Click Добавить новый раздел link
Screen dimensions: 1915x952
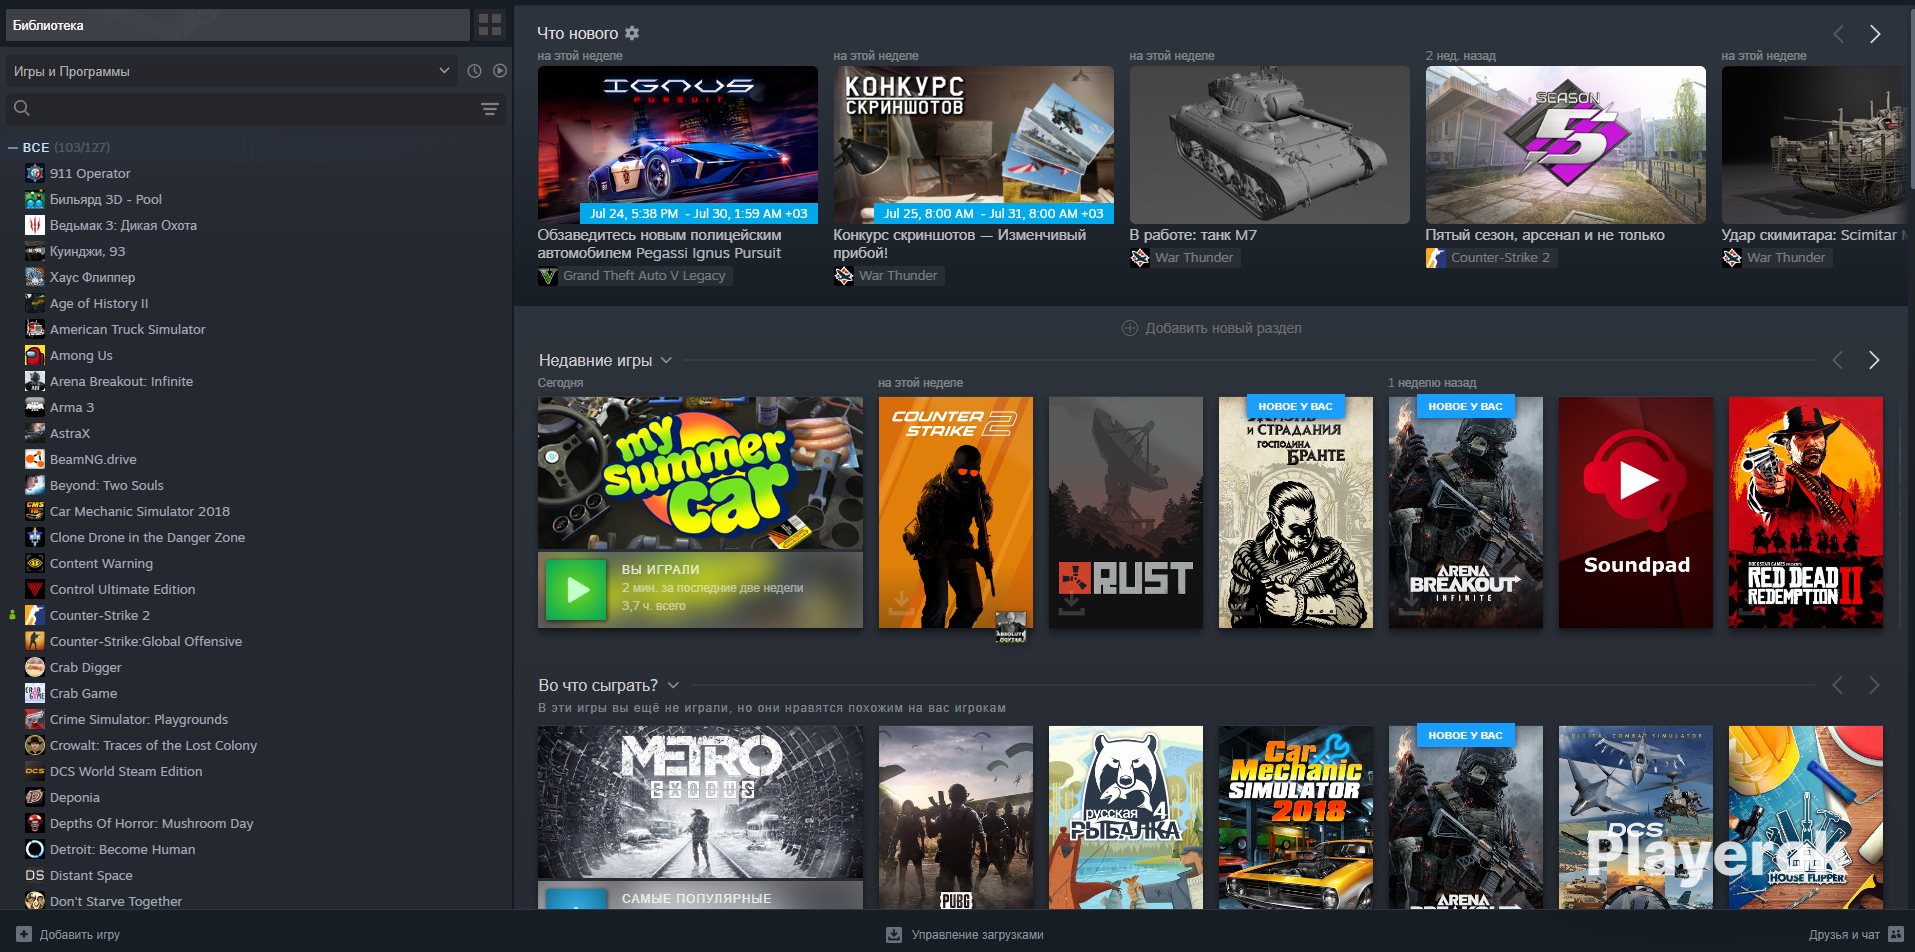point(1212,328)
